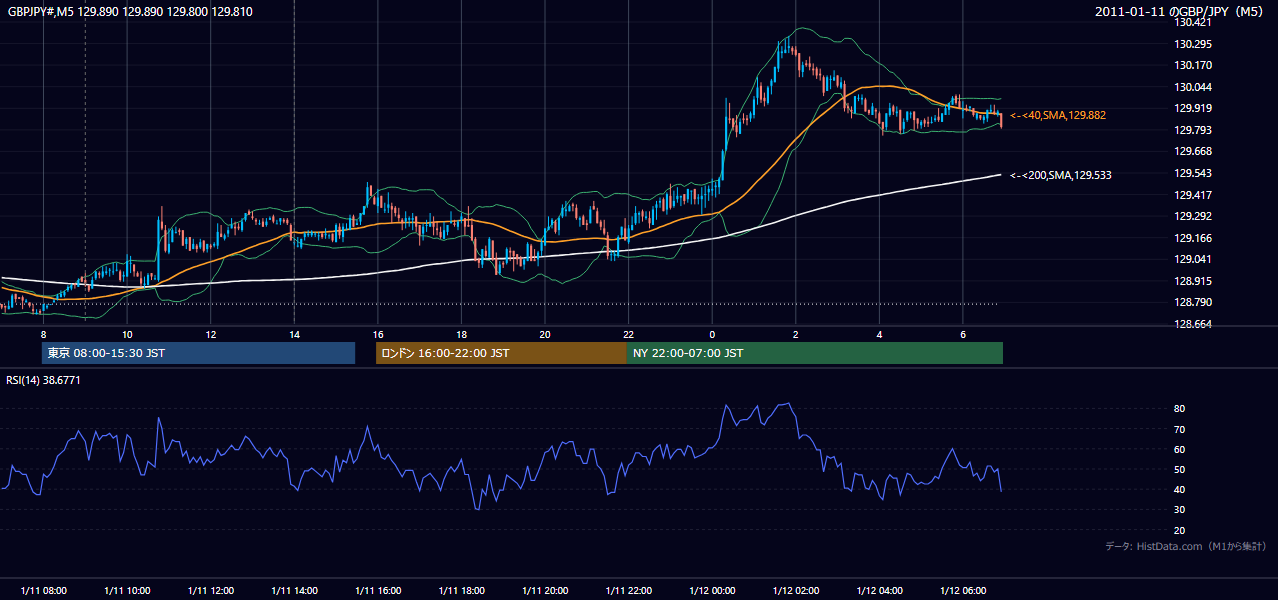Click hour tick 16 under the price chart
Viewport: 1278px width, 600px height.
[377, 333]
